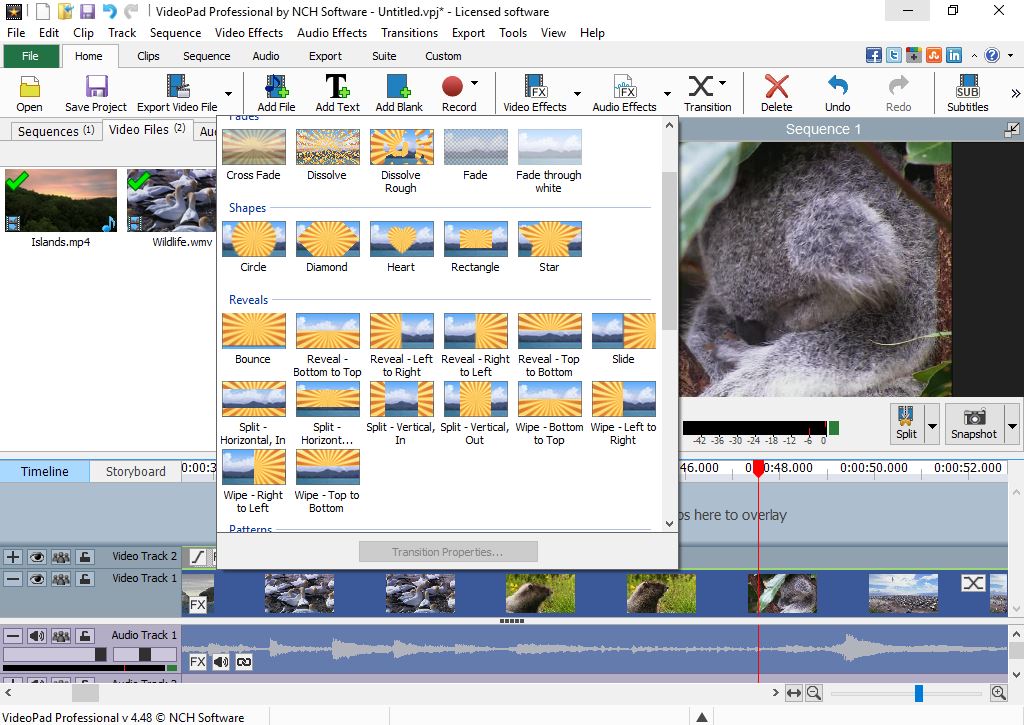1024x725 pixels.
Task: Choose the Heart shape transition
Action: (401, 247)
